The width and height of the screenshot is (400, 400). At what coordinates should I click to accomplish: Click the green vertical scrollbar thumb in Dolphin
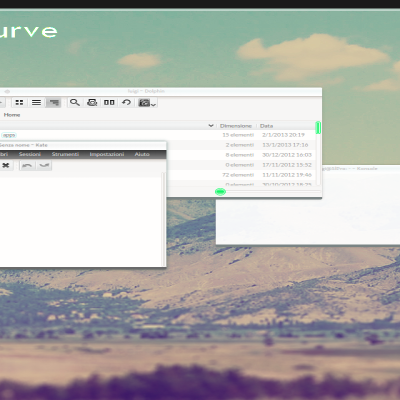point(318,128)
